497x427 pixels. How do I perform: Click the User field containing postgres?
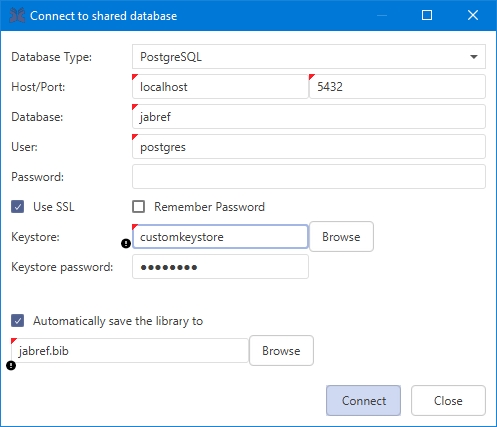tap(309, 147)
